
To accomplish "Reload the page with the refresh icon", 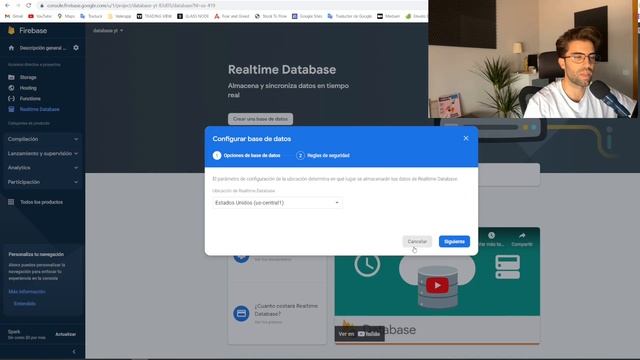I will coord(29,5).
